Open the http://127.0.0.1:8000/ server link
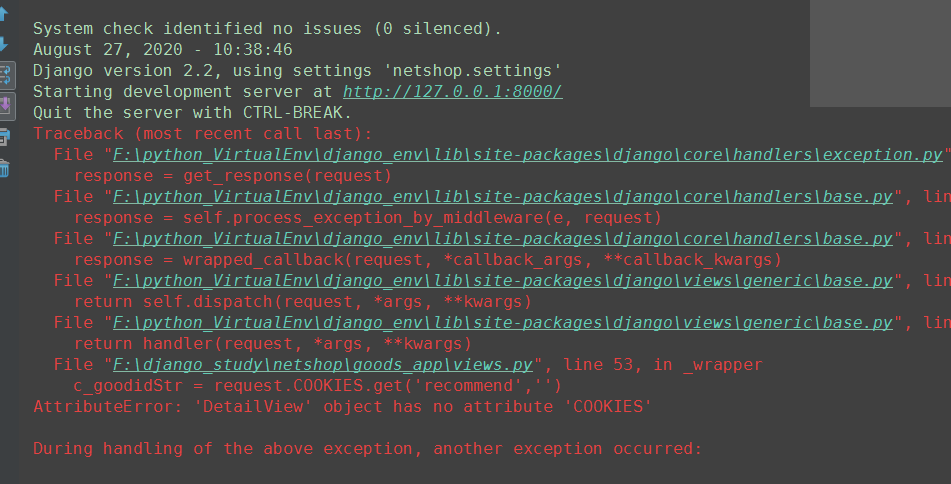Image resolution: width=951 pixels, height=484 pixels. click(452, 92)
